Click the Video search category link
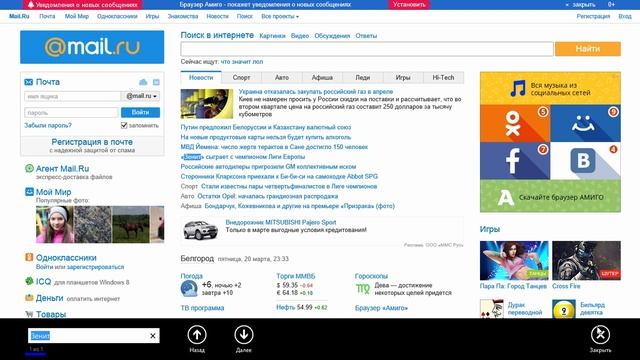Image resolution: width=640 pixels, height=360 pixels. point(300,36)
